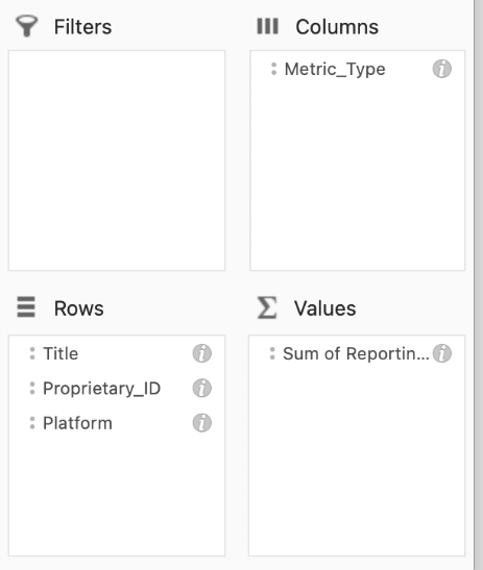This screenshot has width=483, height=570.
Task: Click the info icon beside Metric_Type
Action: [x=442, y=69]
